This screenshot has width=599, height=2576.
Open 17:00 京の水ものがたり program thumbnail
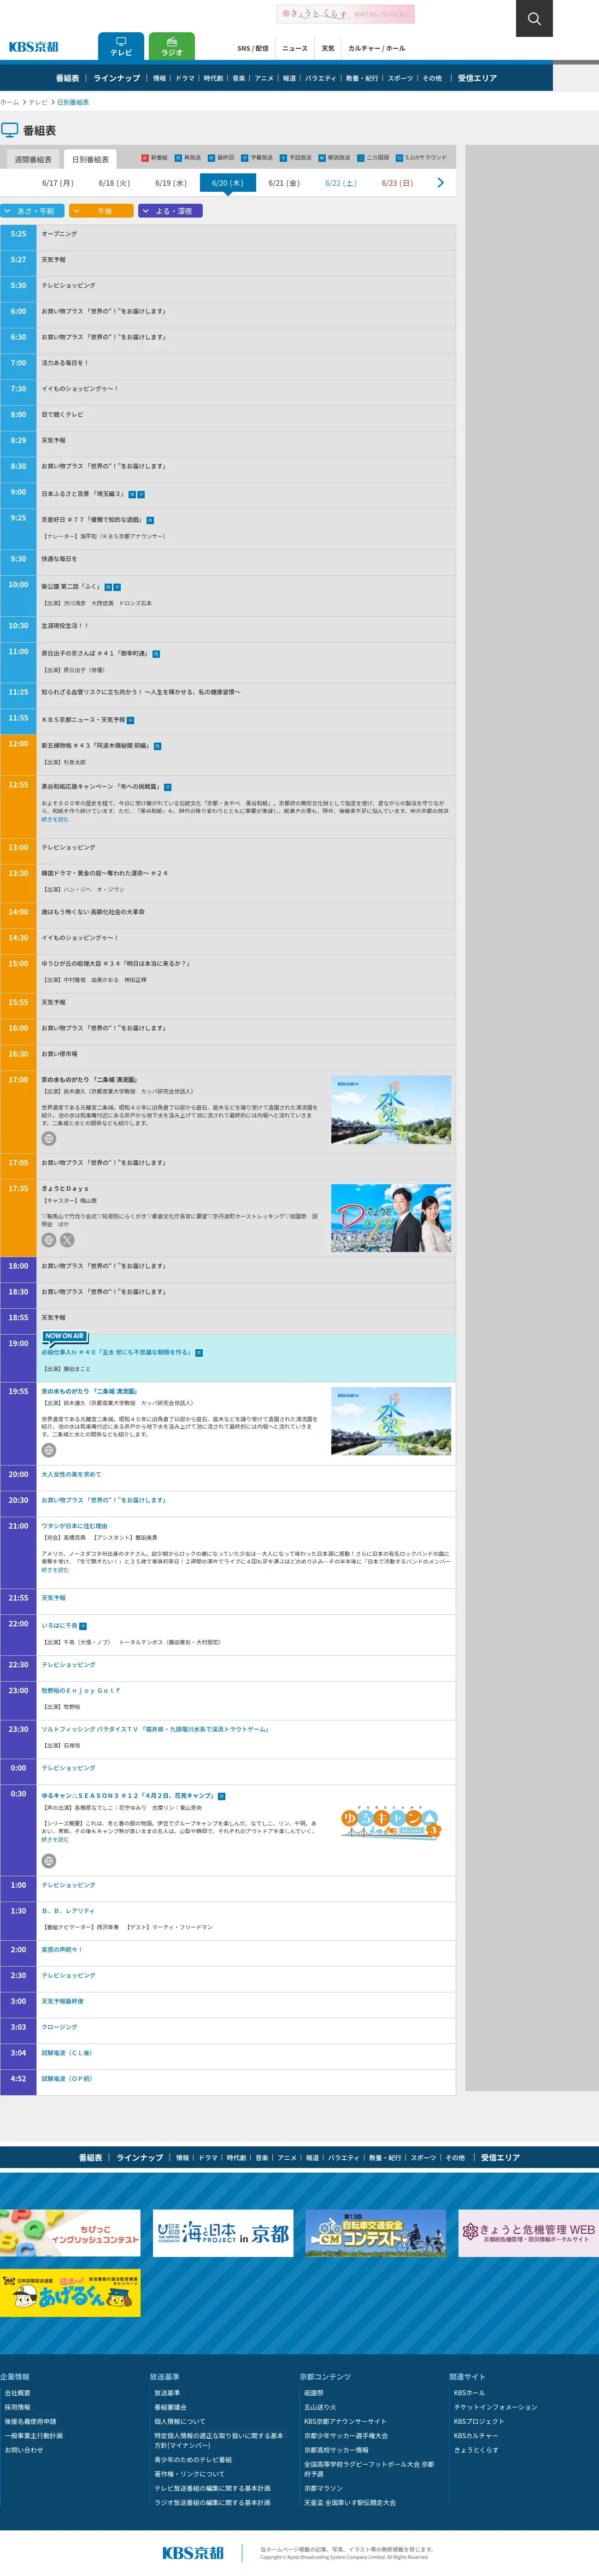pos(391,1109)
